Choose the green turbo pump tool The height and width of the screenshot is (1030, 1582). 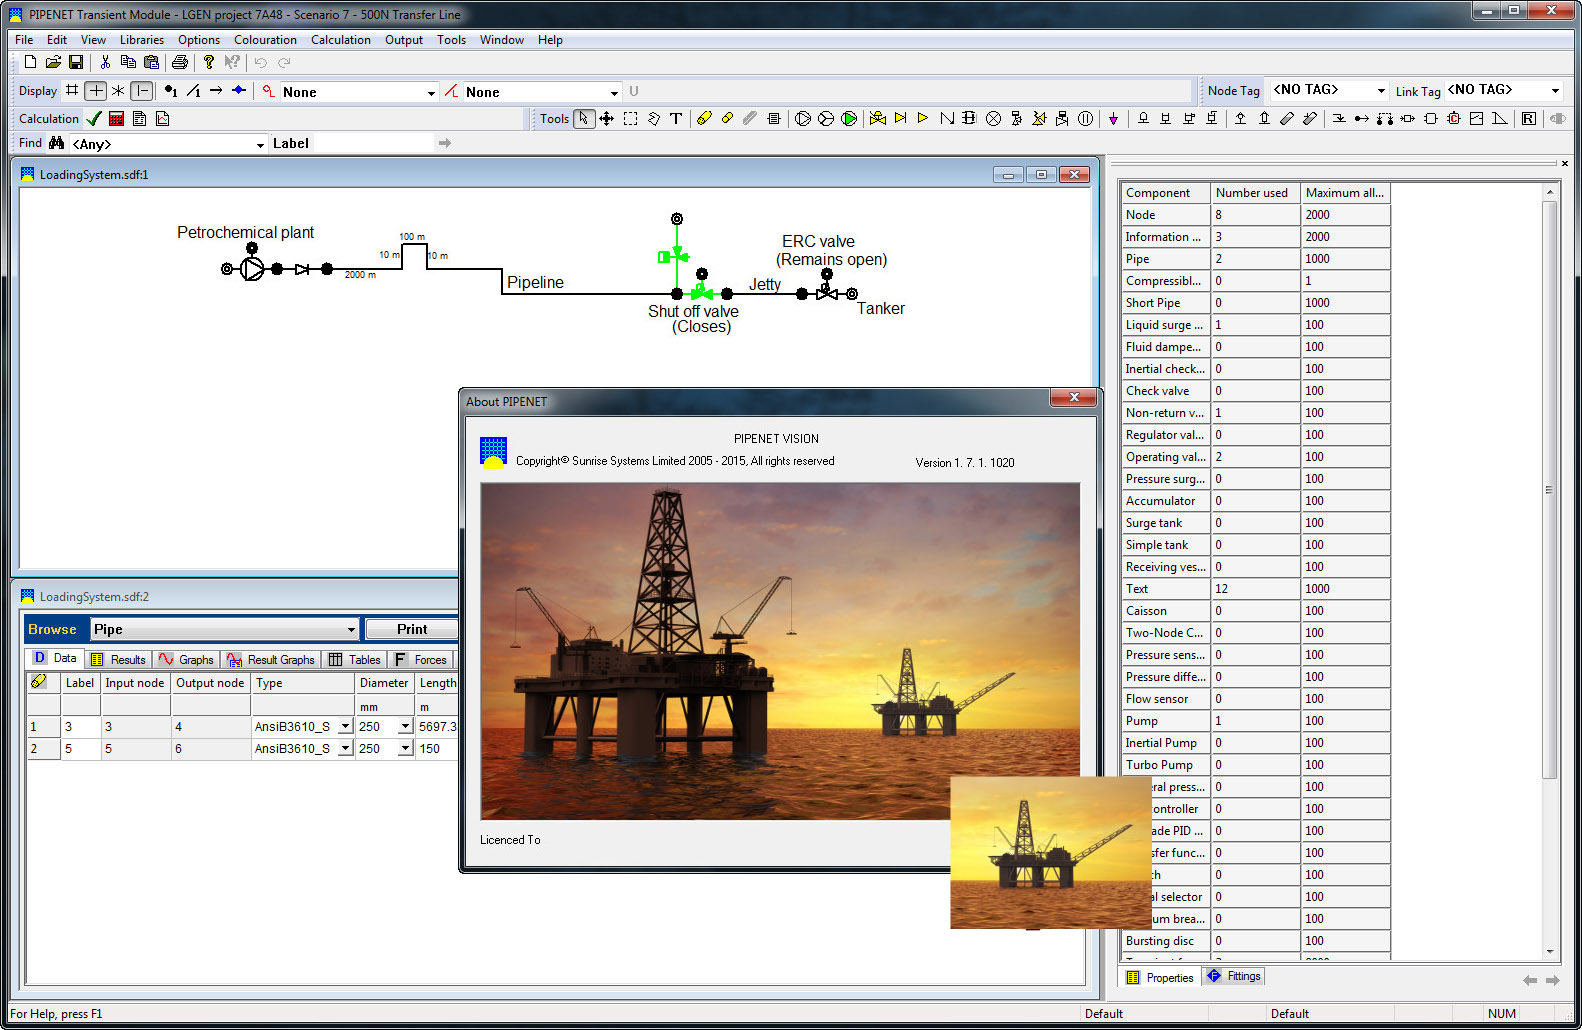tap(849, 118)
